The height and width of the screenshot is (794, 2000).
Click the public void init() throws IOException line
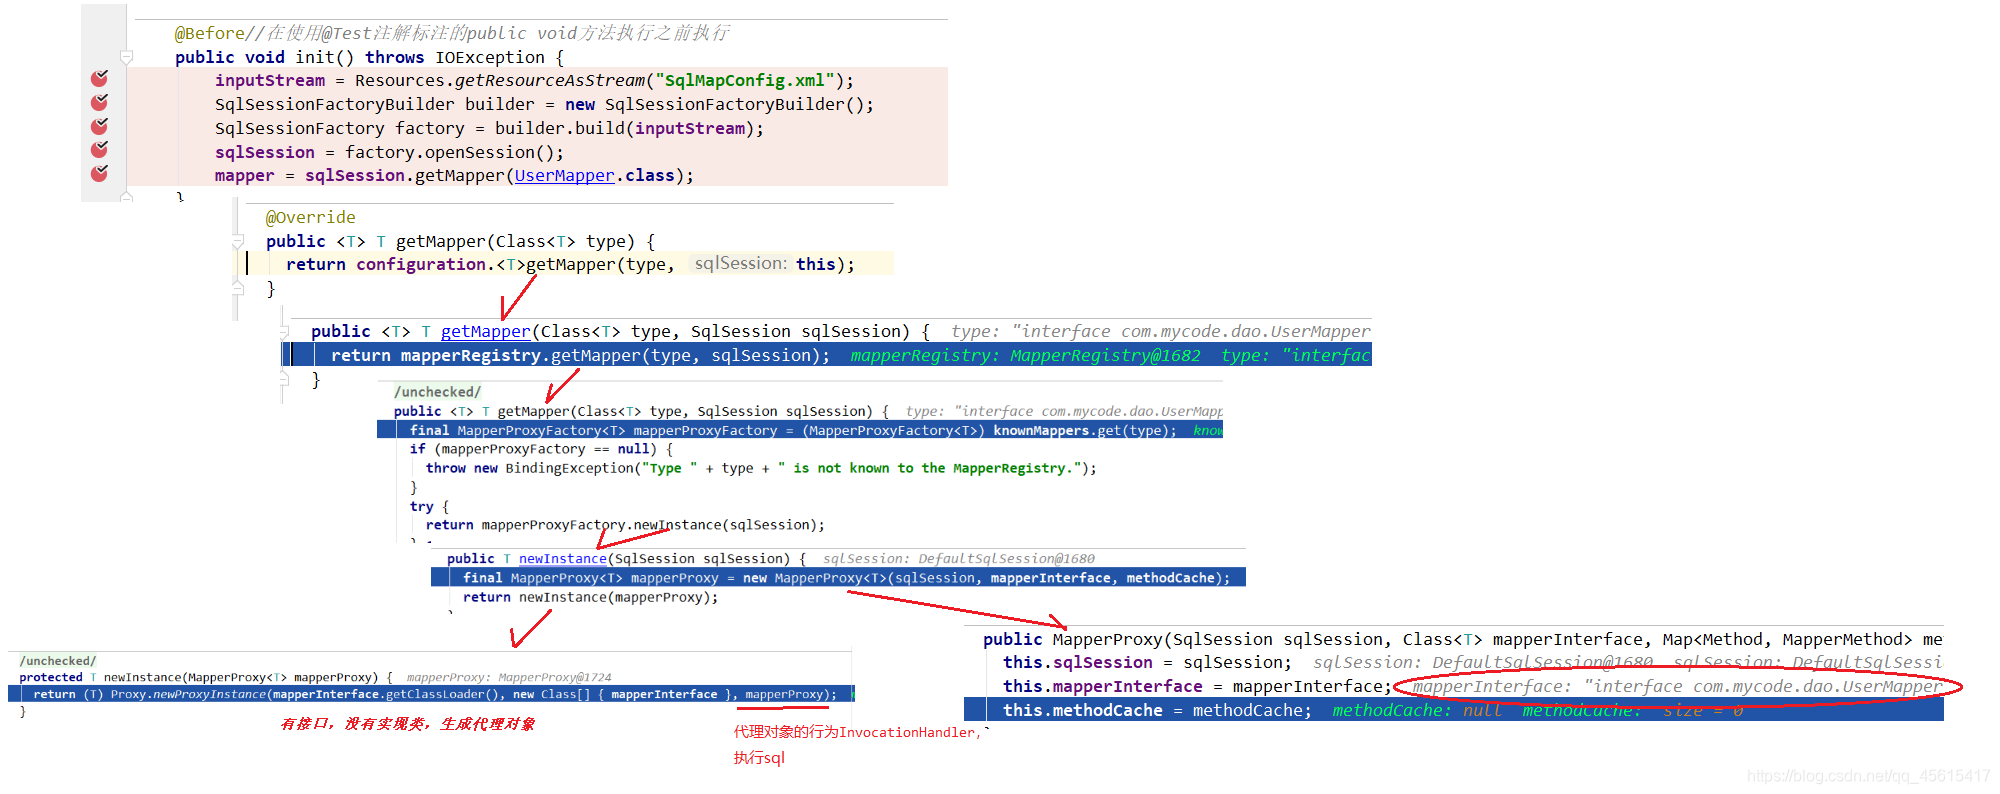[x=369, y=57]
